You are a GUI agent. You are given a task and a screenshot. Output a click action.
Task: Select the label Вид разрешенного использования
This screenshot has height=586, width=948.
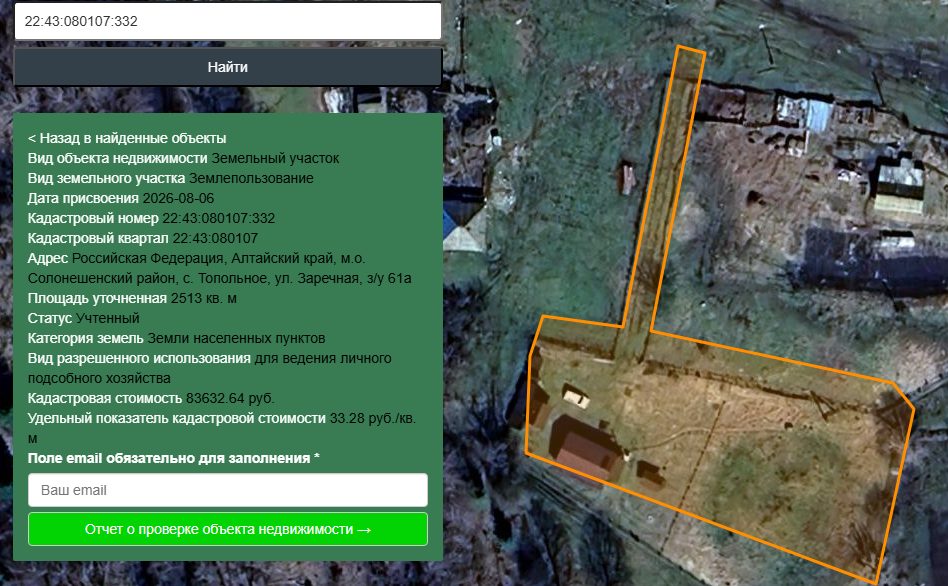click(x=139, y=358)
